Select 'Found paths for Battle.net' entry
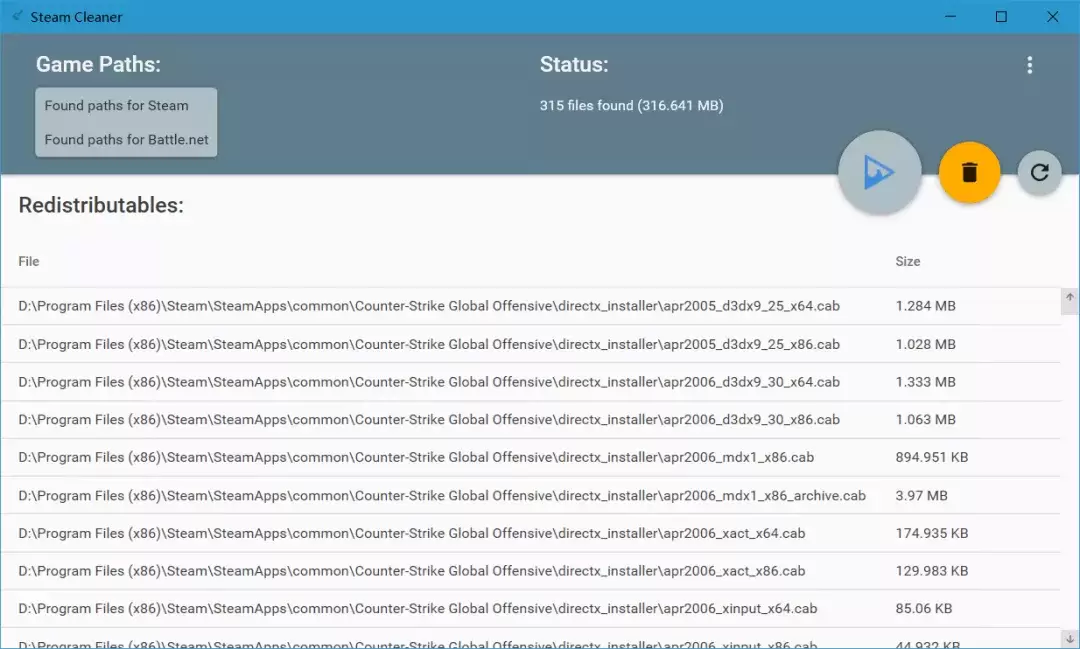Screen dimensions: 1080x649 pos(126,139)
